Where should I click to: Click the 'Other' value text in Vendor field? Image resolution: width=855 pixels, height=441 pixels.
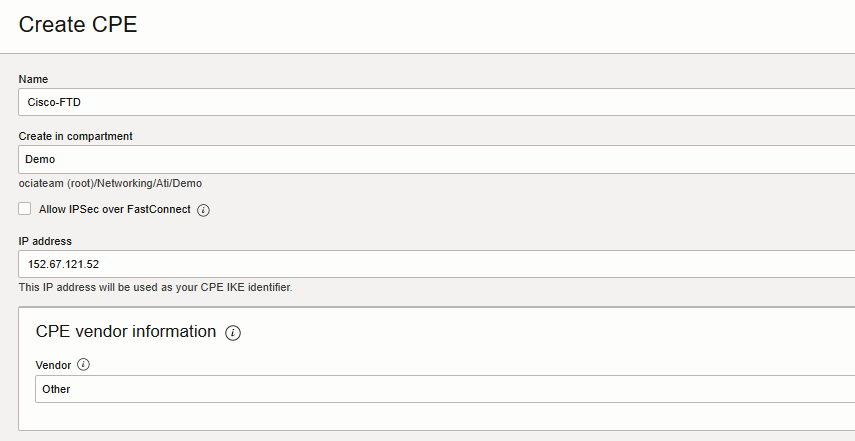pos(56,389)
